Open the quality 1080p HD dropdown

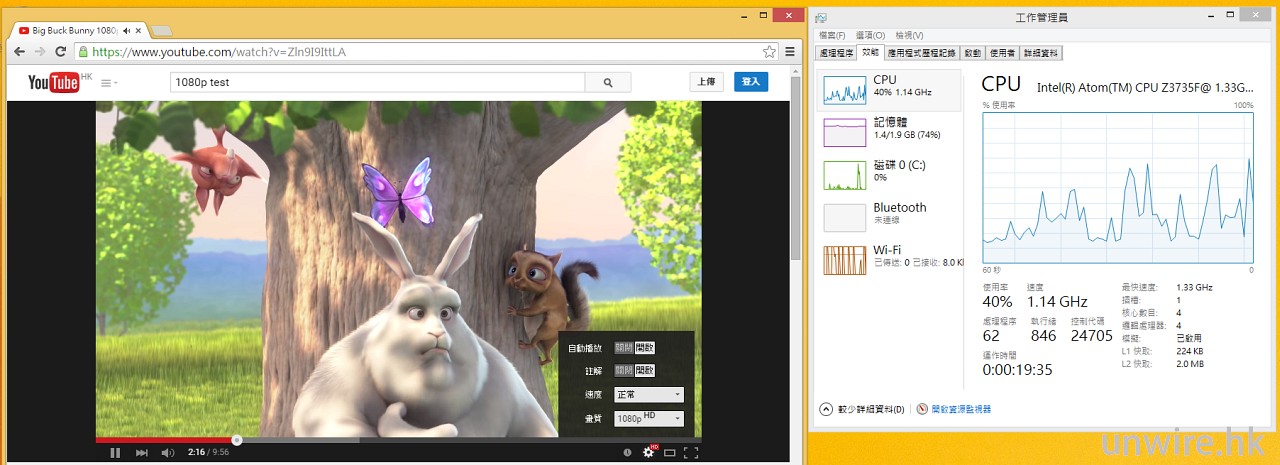click(649, 419)
